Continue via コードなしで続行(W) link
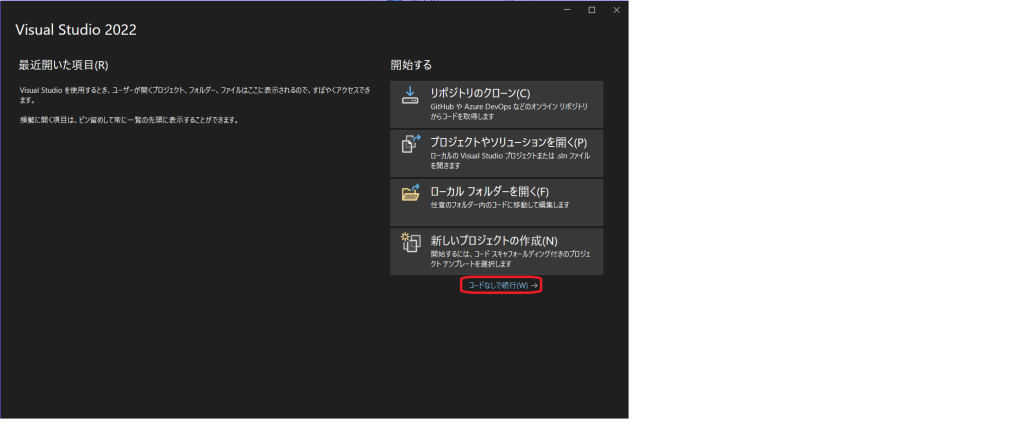1024x429 pixels. click(497, 286)
